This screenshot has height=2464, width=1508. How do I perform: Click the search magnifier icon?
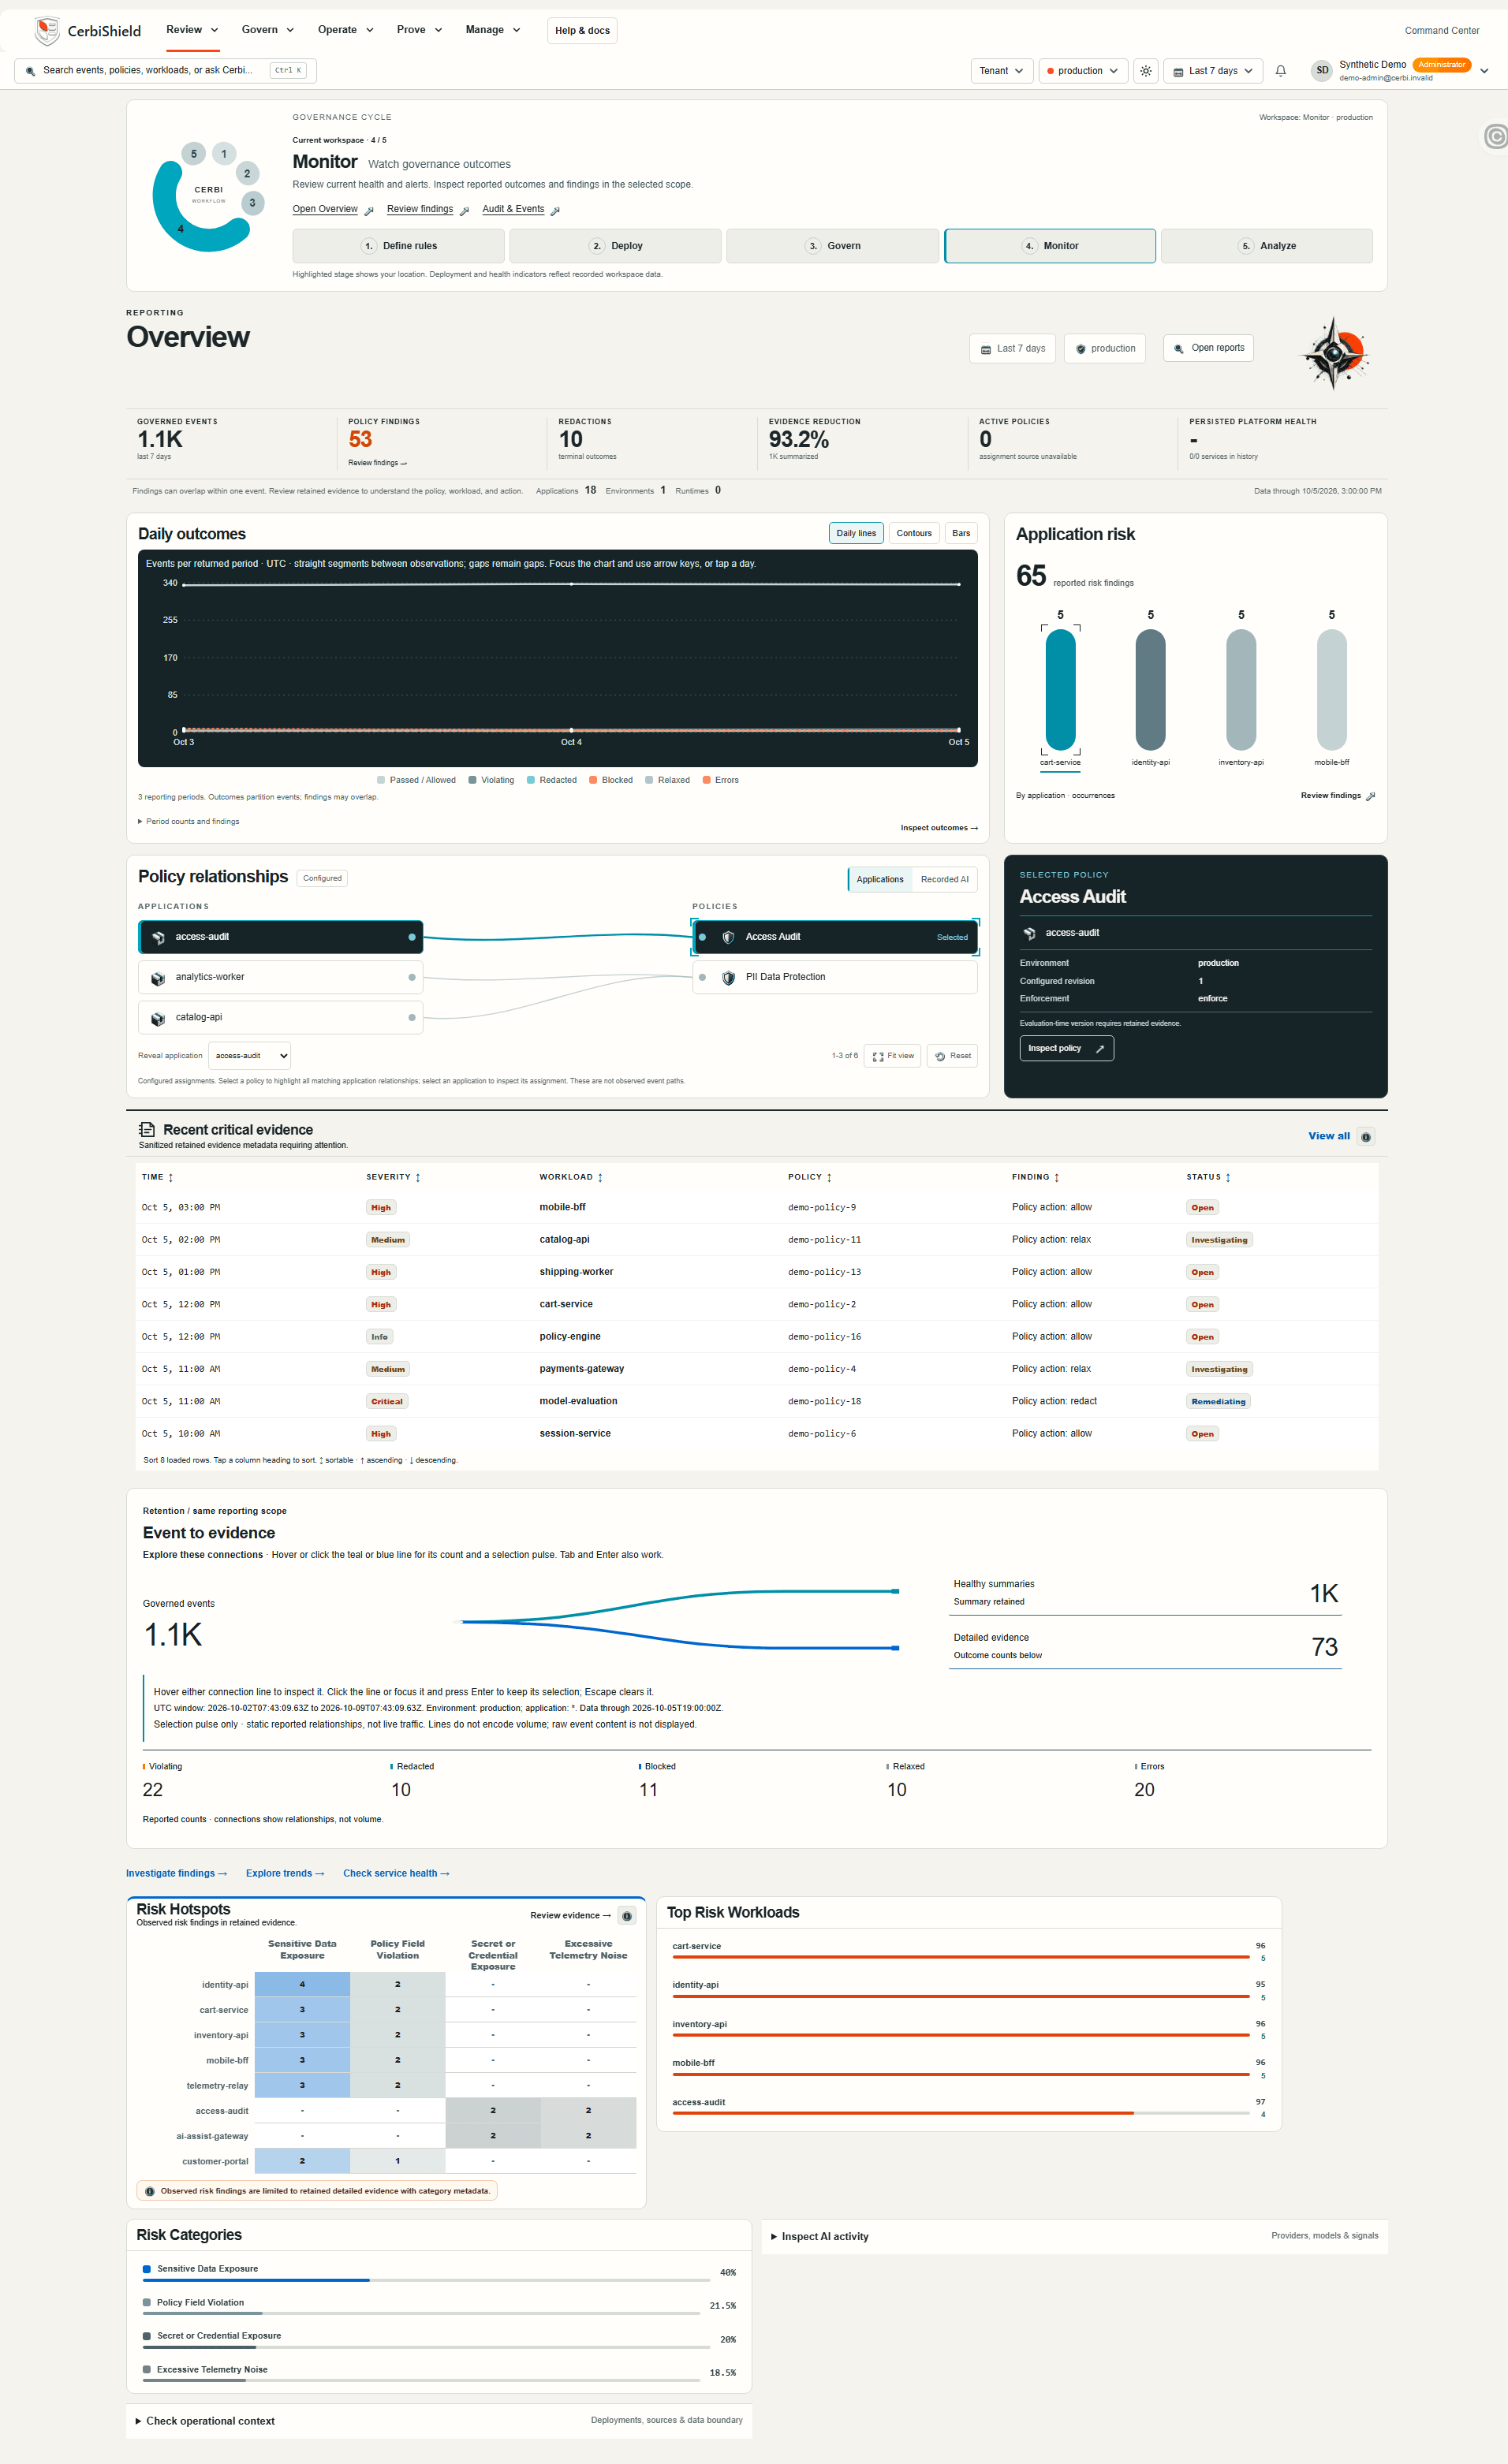30,71
